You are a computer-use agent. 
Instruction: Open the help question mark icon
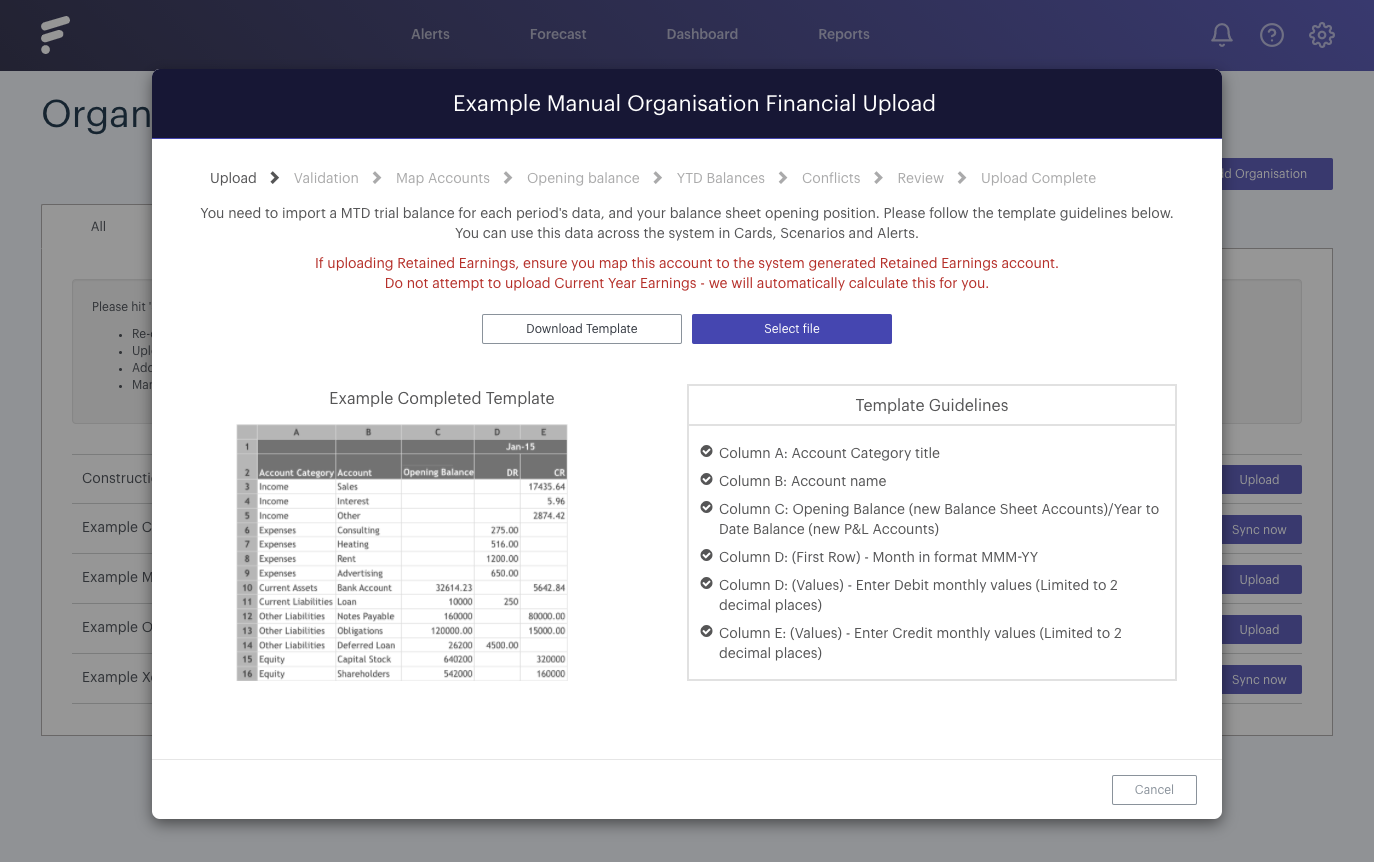[x=1271, y=35]
